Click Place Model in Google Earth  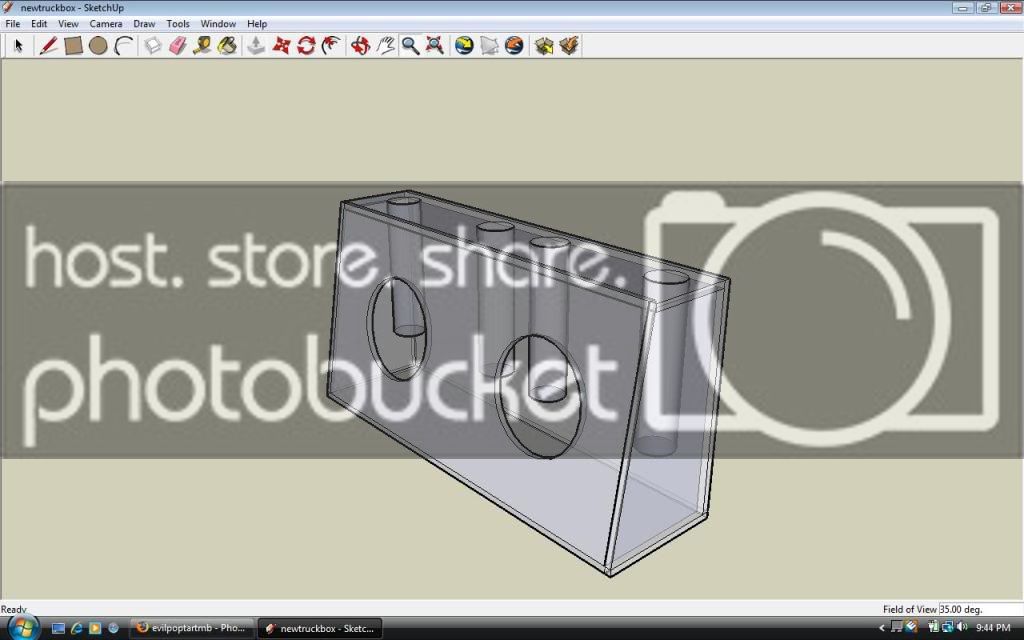(514, 46)
